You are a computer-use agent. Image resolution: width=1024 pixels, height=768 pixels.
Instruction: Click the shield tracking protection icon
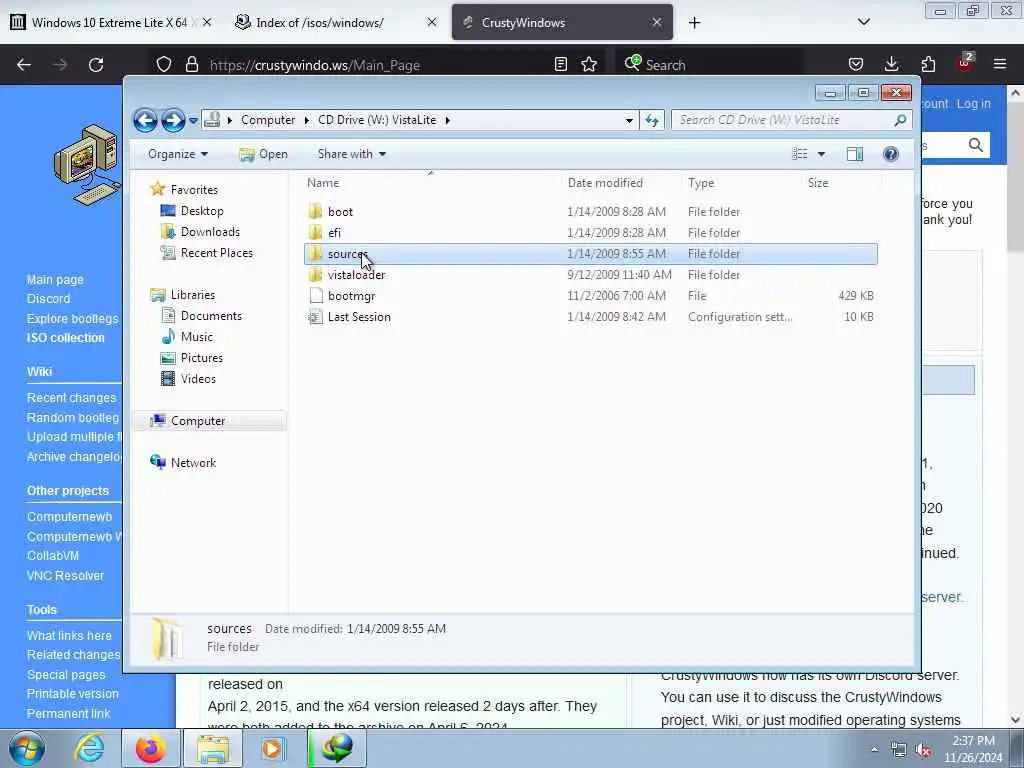(x=164, y=65)
